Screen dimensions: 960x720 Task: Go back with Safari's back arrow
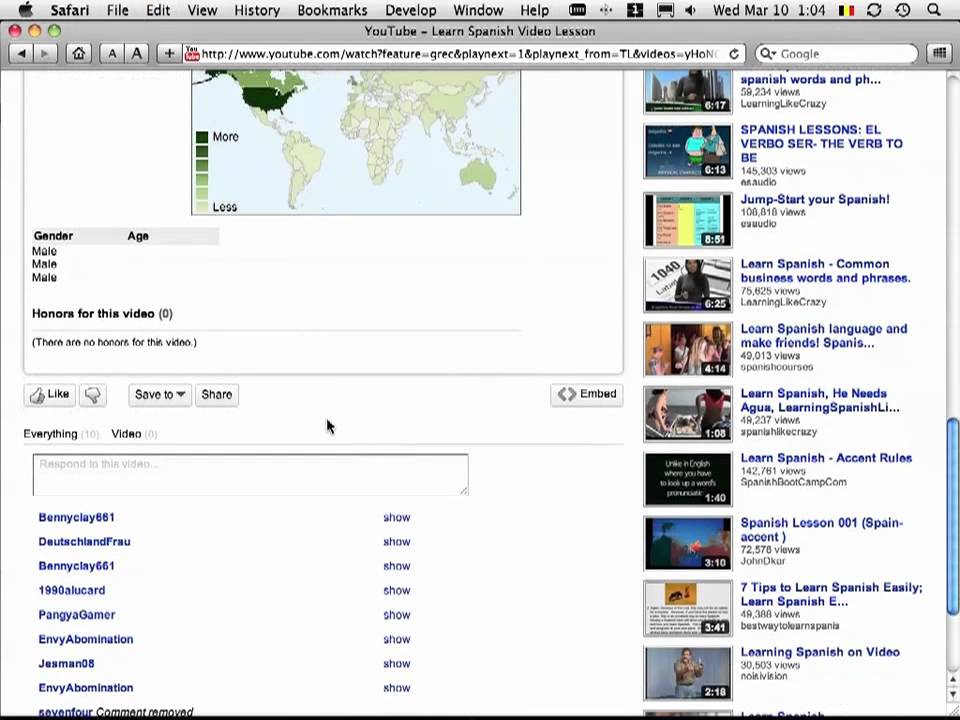point(21,54)
